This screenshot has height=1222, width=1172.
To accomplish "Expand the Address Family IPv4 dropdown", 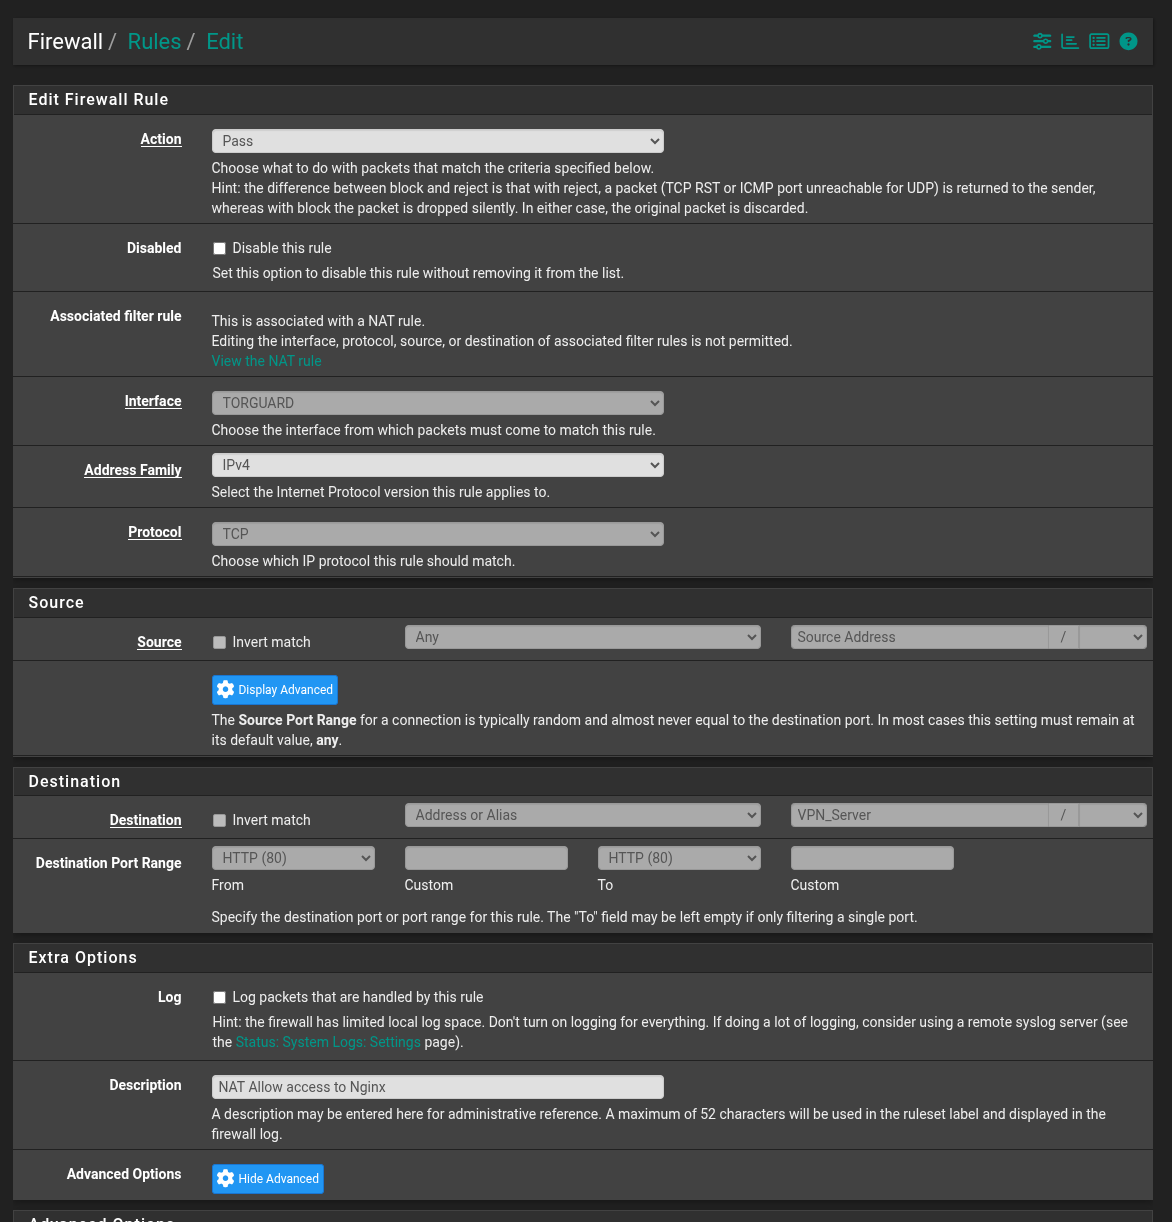I will coord(437,465).
